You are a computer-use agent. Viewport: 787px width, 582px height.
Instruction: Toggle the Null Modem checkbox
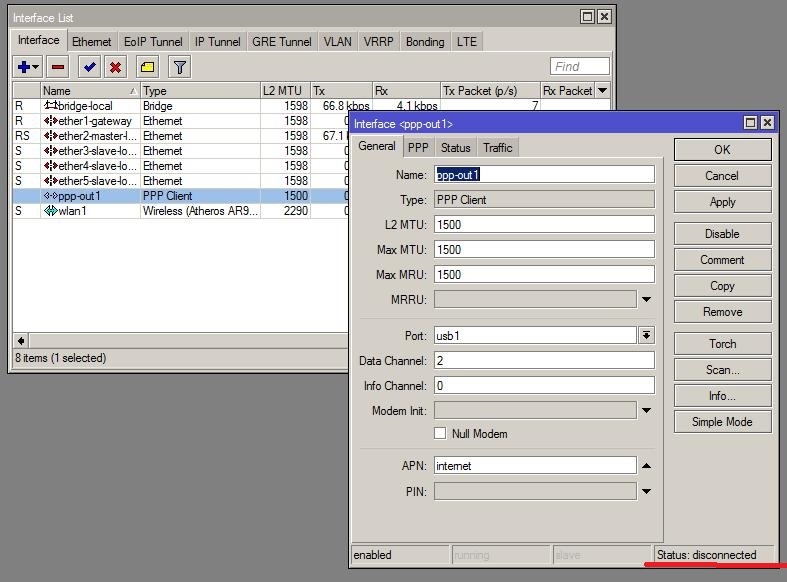pos(440,434)
